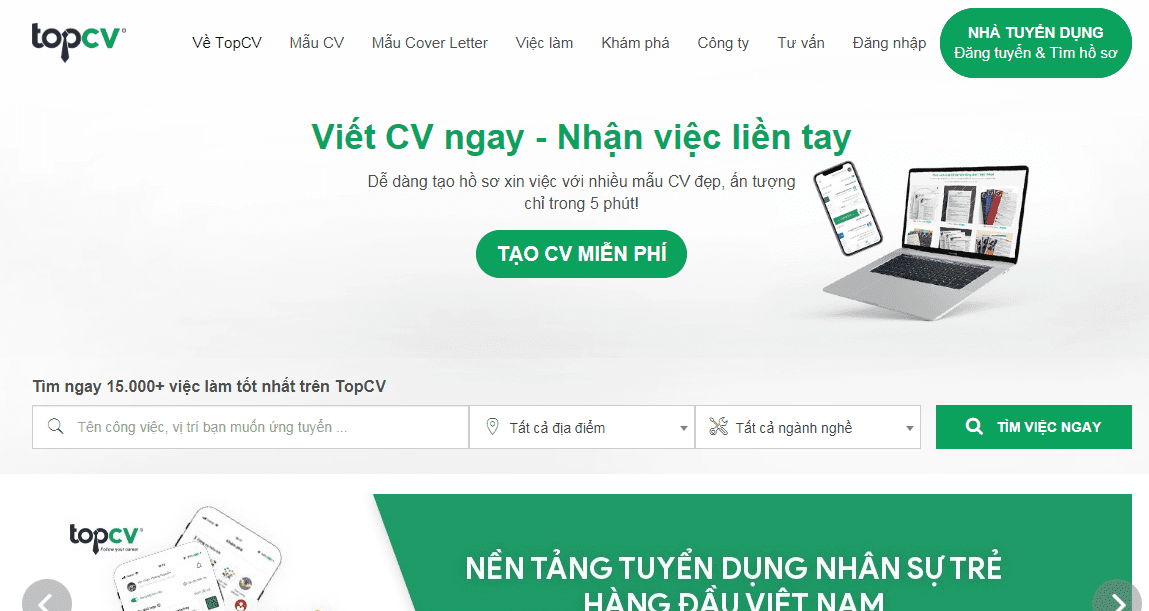Image resolution: width=1149 pixels, height=611 pixels.
Task: Click the laptop and phone illustration
Action: [x=922, y=240]
